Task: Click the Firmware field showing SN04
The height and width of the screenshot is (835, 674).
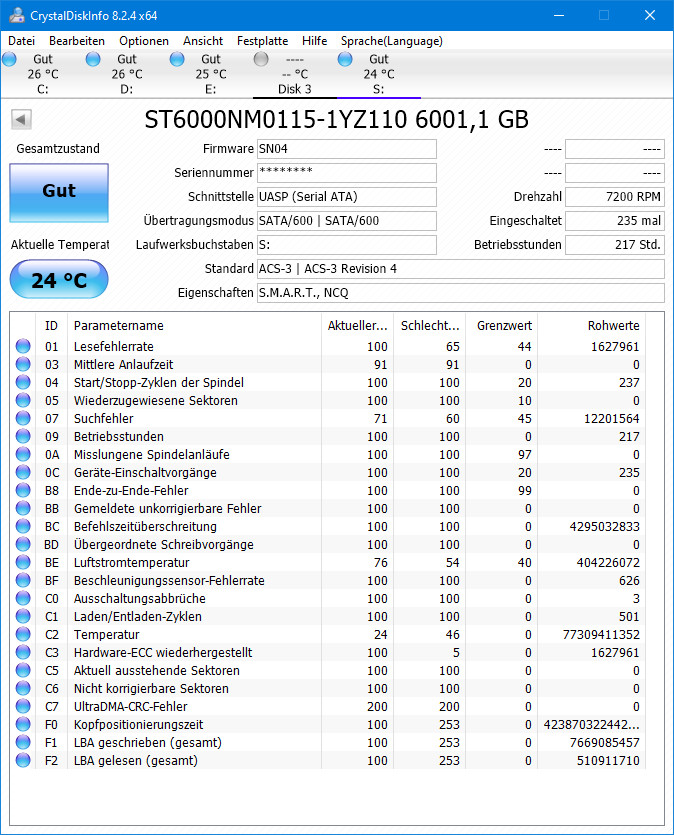Action: [x=347, y=149]
